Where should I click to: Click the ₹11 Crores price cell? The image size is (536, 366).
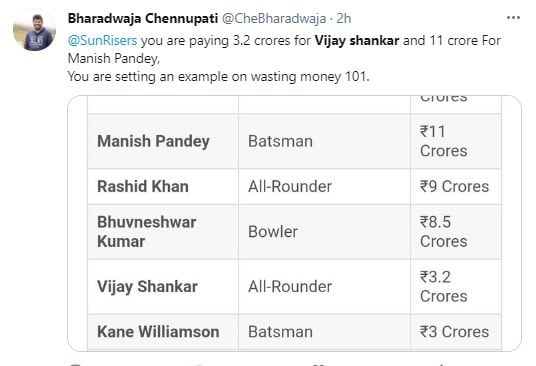click(x=456, y=141)
